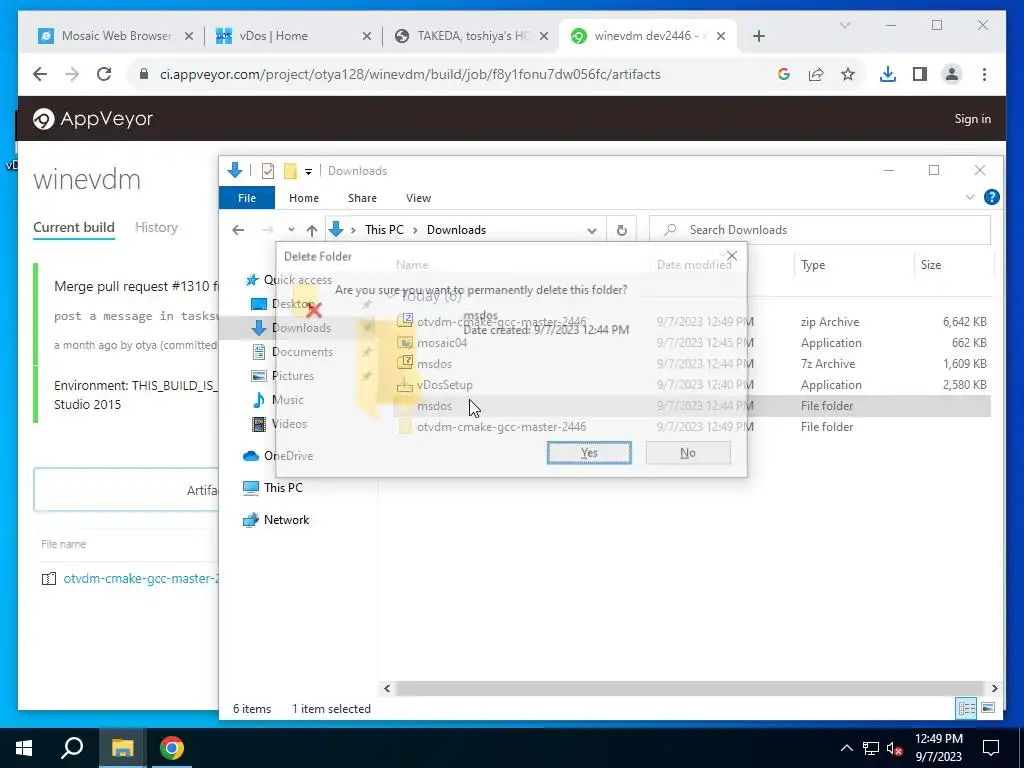Show hidden system tray icons
1024x768 pixels.
click(846, 748)
